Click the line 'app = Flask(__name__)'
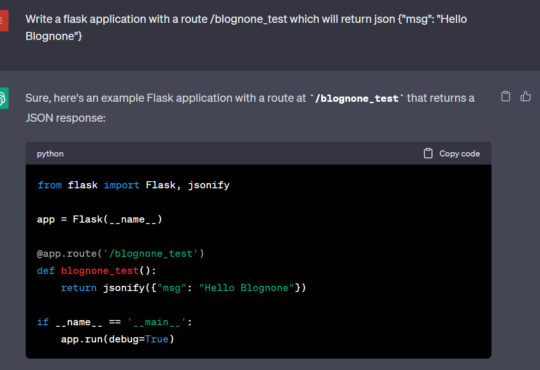 pos(99,219)
